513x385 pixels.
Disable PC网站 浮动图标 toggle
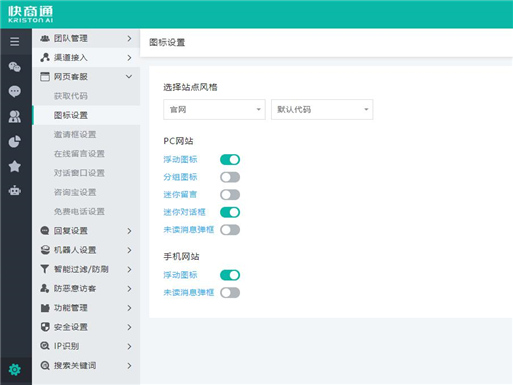(230, 160)
